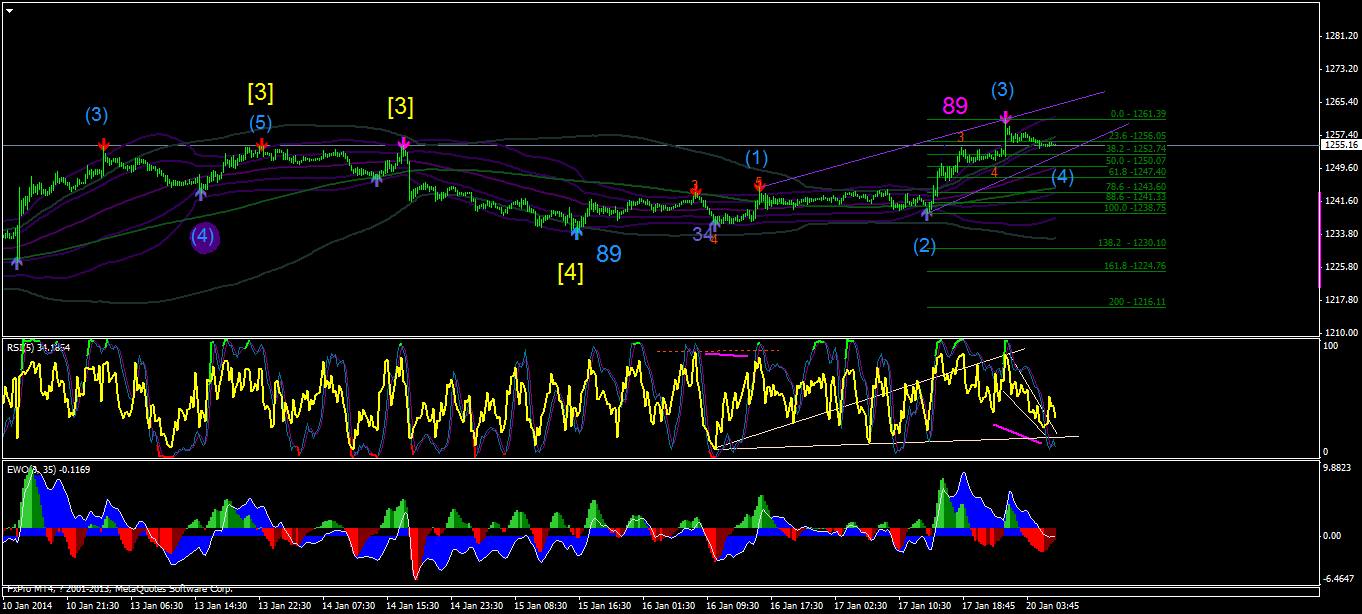Select the red down arrow below blue (1)
The width and height of the screenshot is (1362, 614).
[760, 185]
